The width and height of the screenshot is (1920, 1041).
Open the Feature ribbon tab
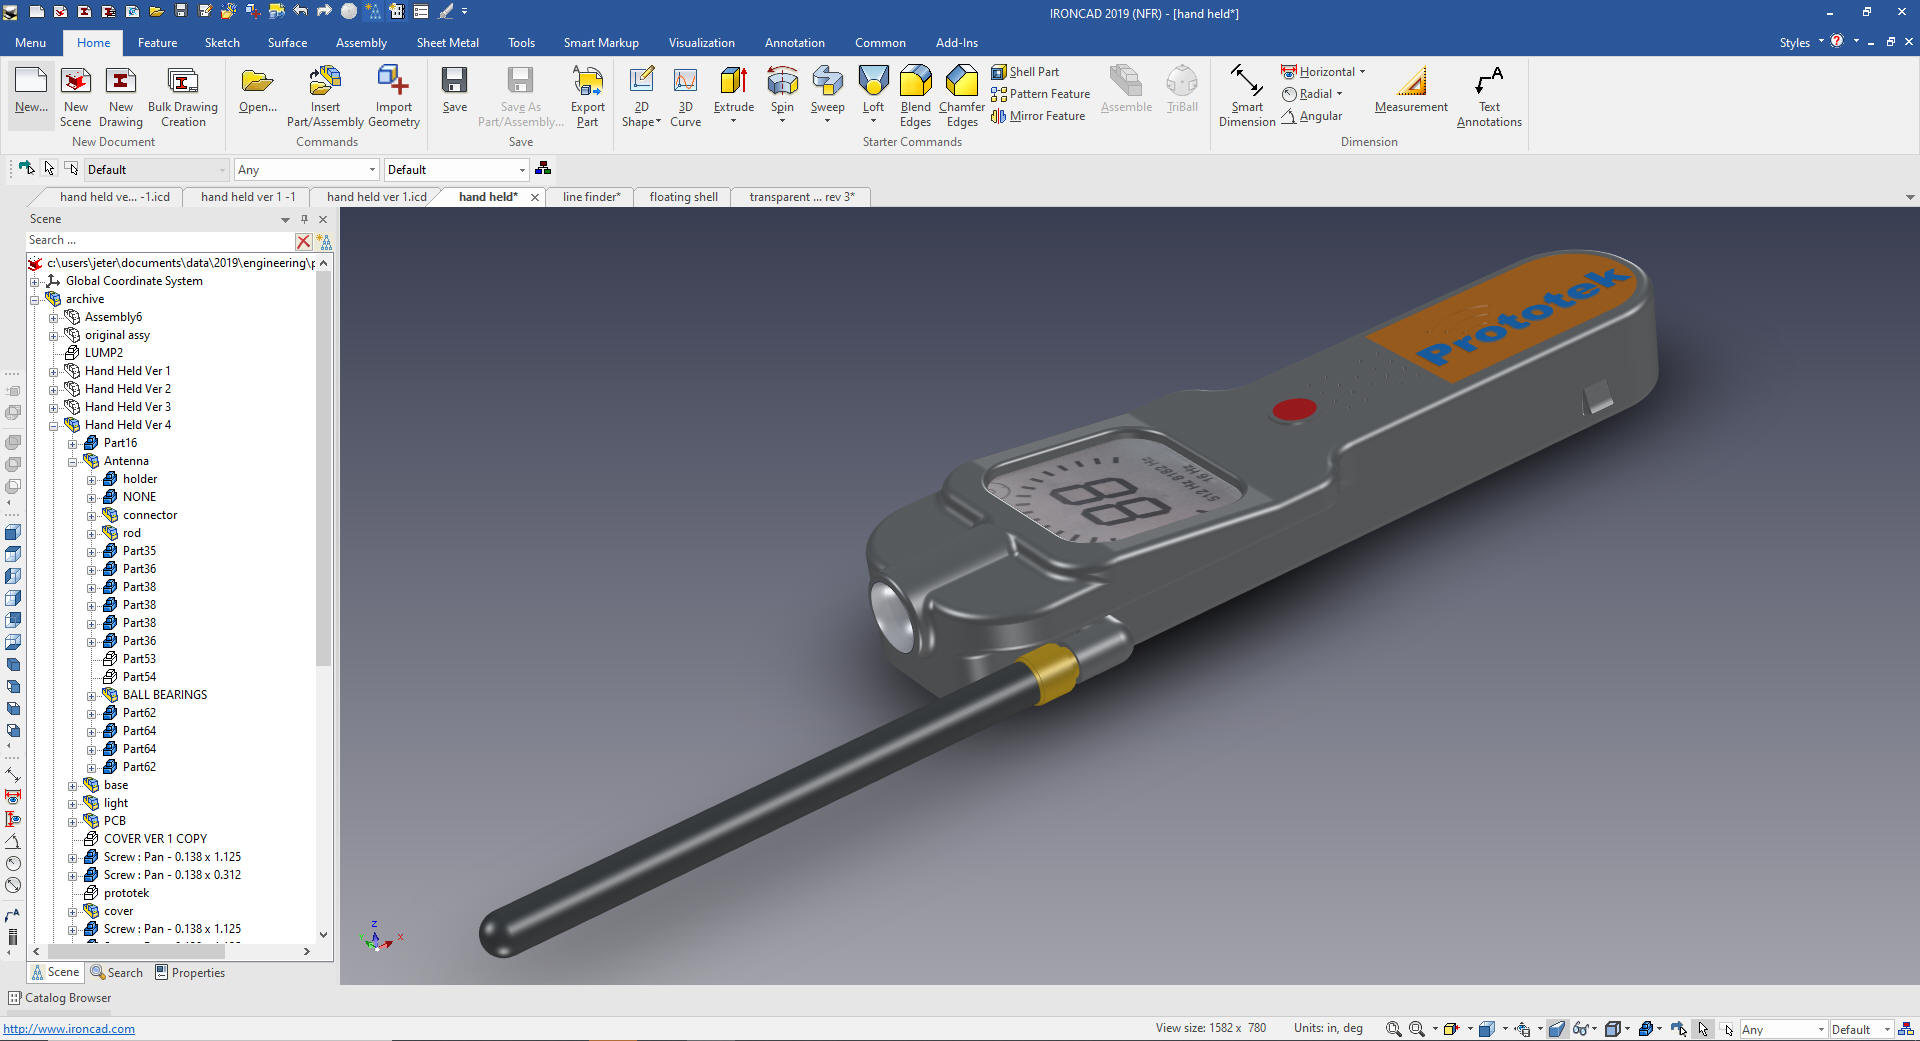coord(157,43)
